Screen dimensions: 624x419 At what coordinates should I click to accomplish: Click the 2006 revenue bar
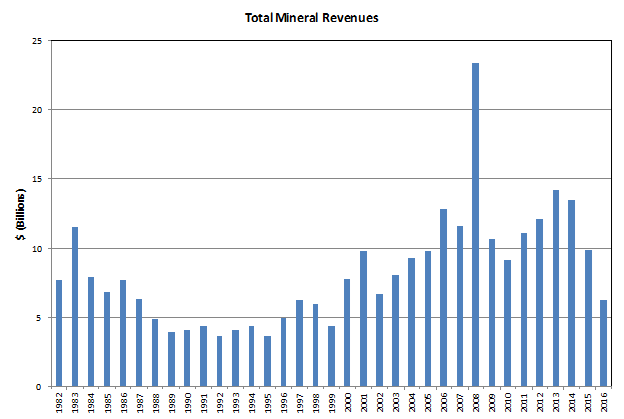(443, 298)
